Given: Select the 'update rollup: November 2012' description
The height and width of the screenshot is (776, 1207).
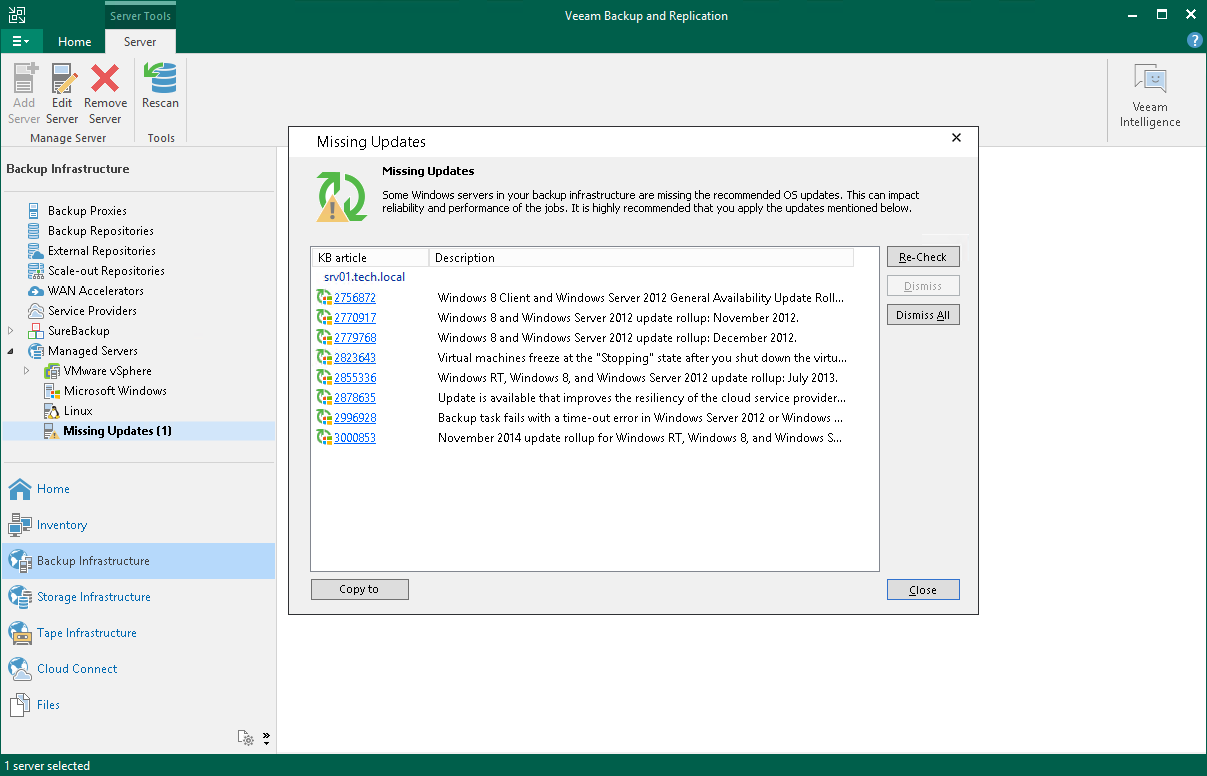Looking at the screenshot, I should click(617, 318).
